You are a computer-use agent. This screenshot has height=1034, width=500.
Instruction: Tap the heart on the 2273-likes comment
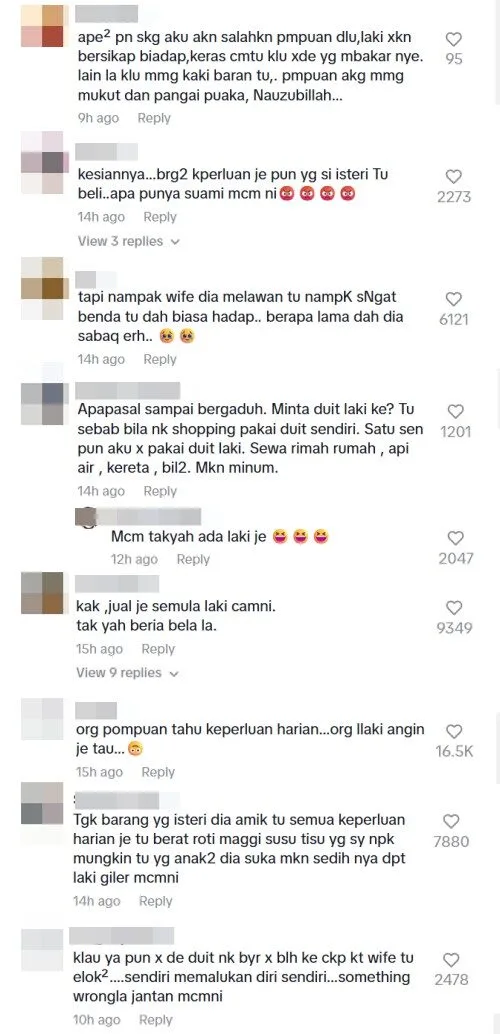[454, 177]
